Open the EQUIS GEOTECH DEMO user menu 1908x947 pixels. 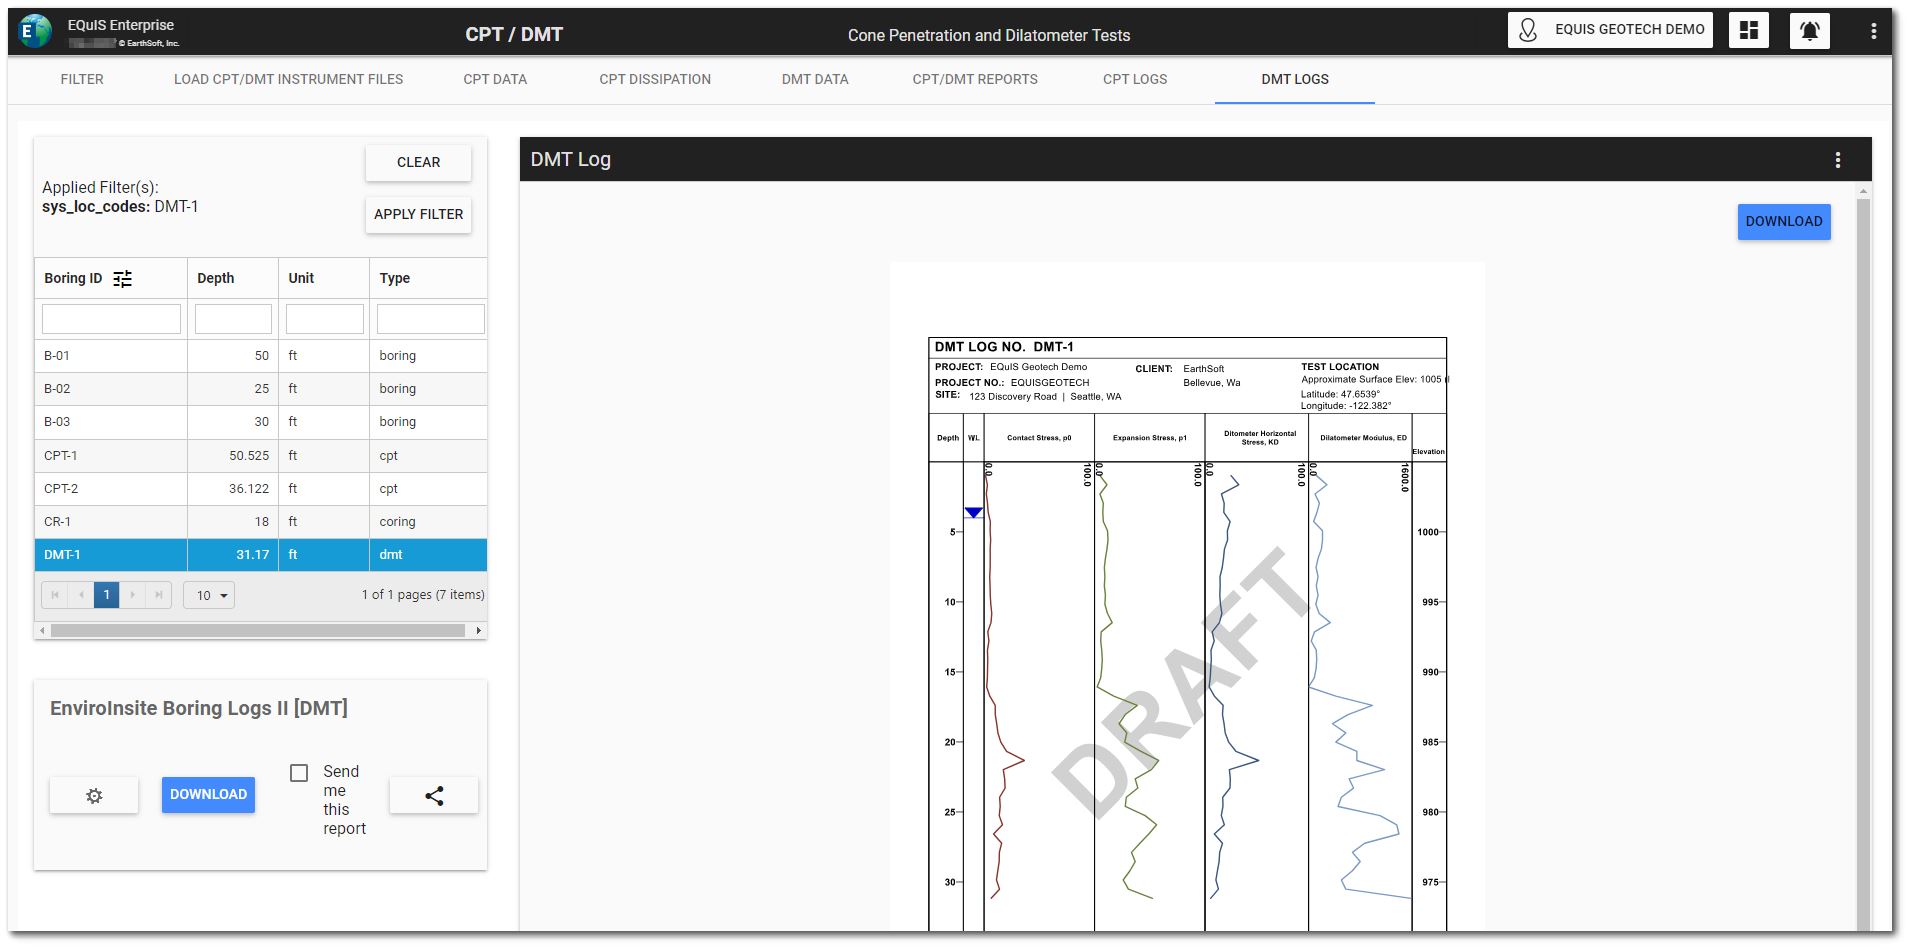coord(1610,30)
